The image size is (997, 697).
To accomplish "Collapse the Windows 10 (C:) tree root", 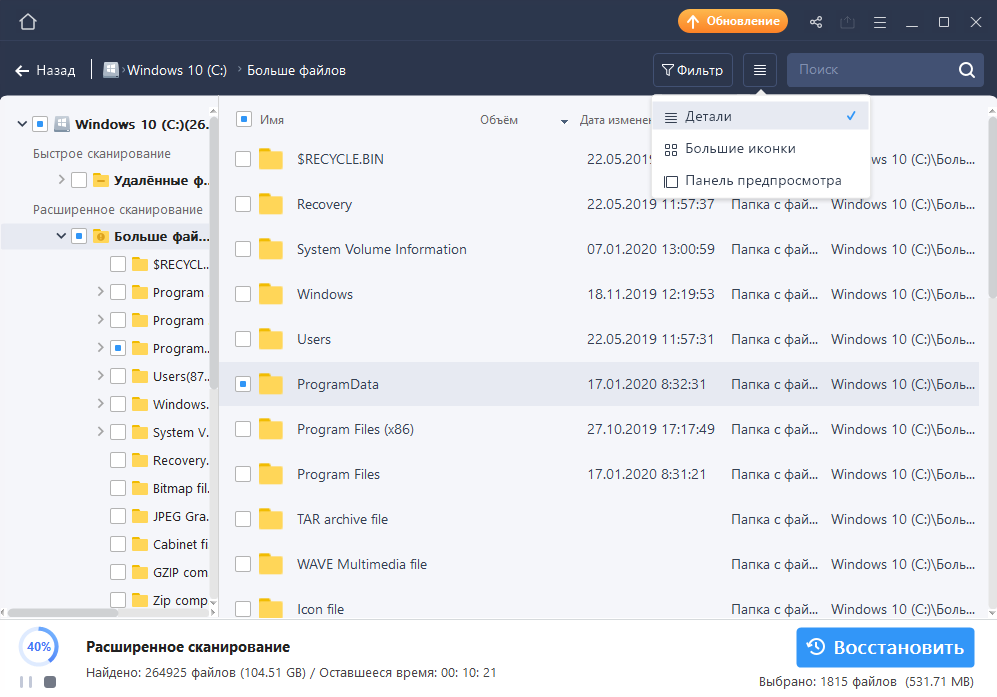I will pos(22,124).
